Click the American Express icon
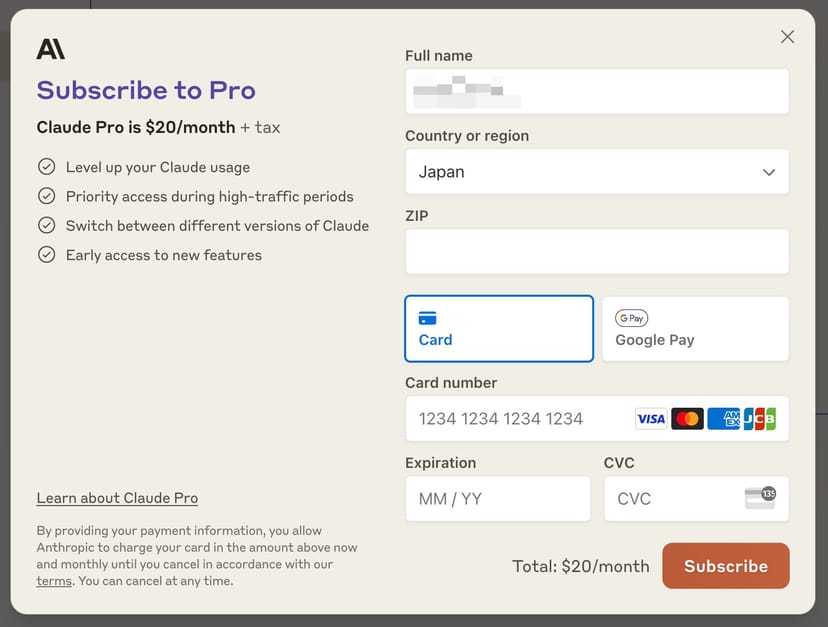Screen dimensions: 828x627 [723, 419]
